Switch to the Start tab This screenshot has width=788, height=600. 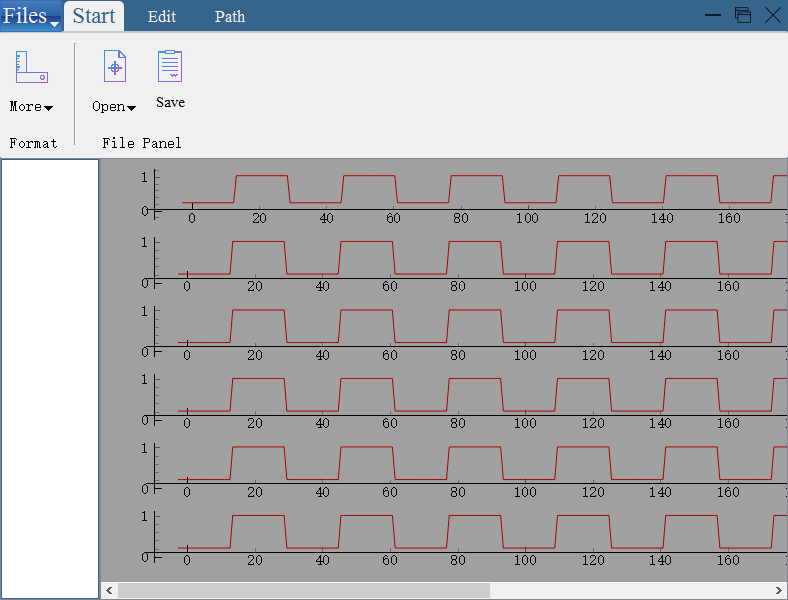click(94, 16)
